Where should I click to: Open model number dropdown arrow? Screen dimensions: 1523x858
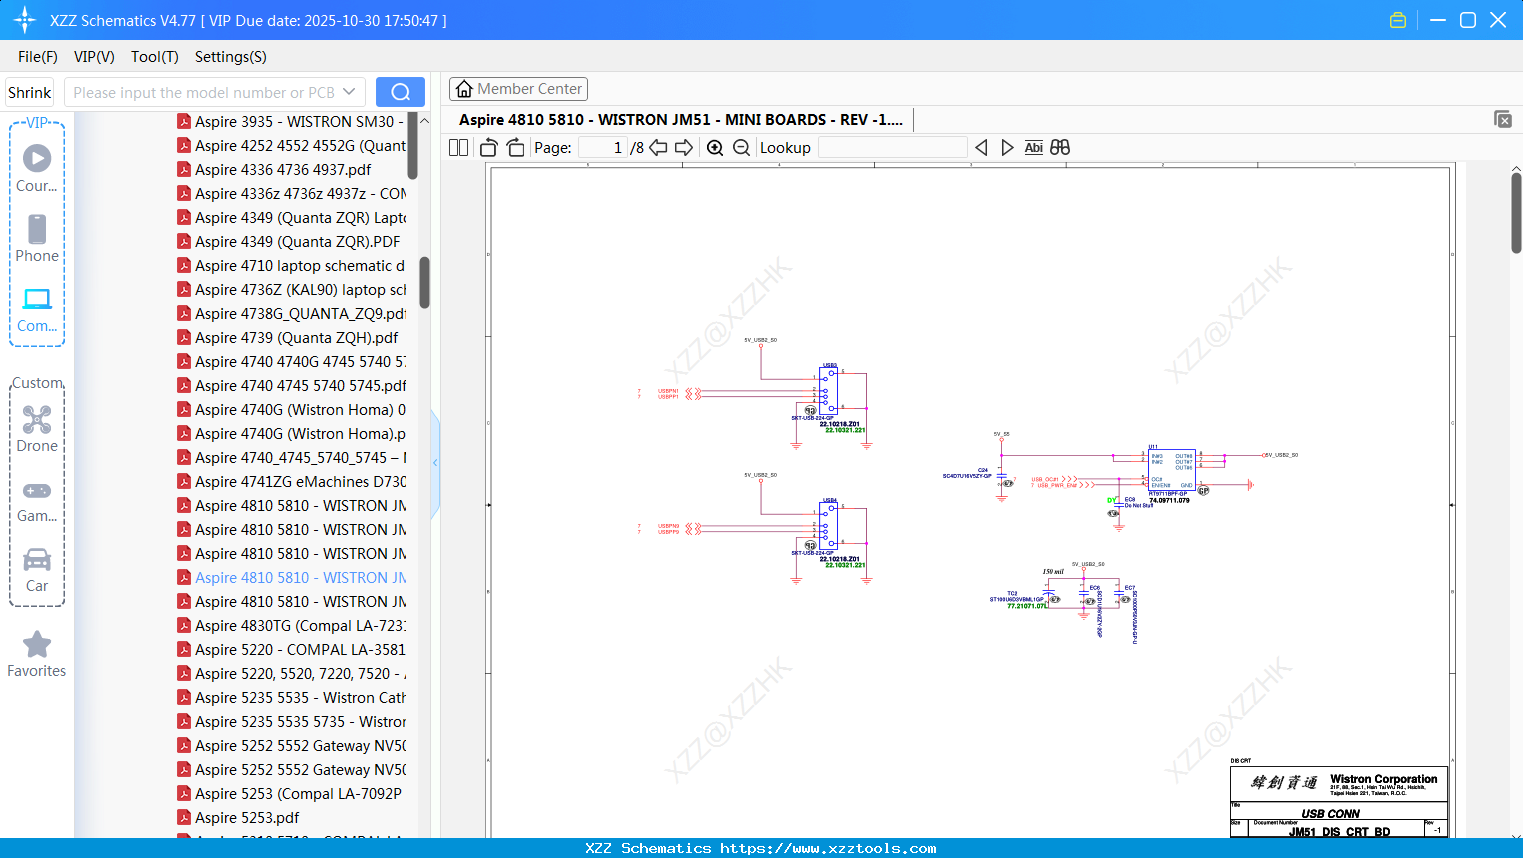click(349, 92)
